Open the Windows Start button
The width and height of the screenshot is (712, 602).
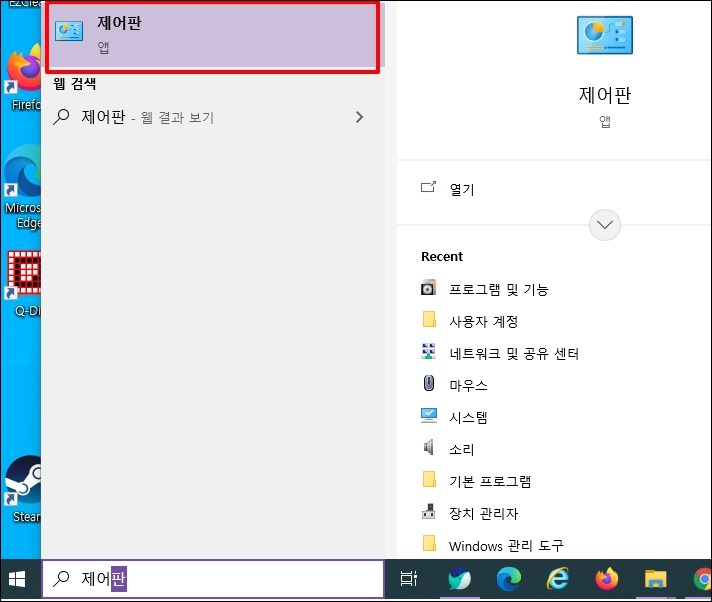click(x=17, y=579)
